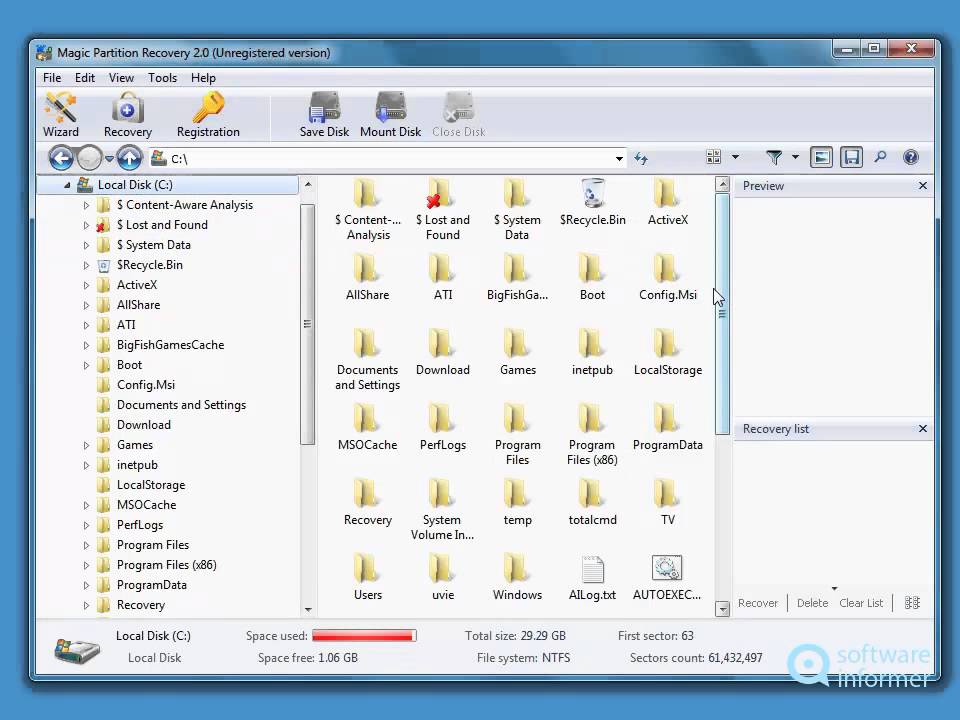Select LocalStorage in the folder tree
This screenshot has height=720, width=960.
click(x=151, y=485)
